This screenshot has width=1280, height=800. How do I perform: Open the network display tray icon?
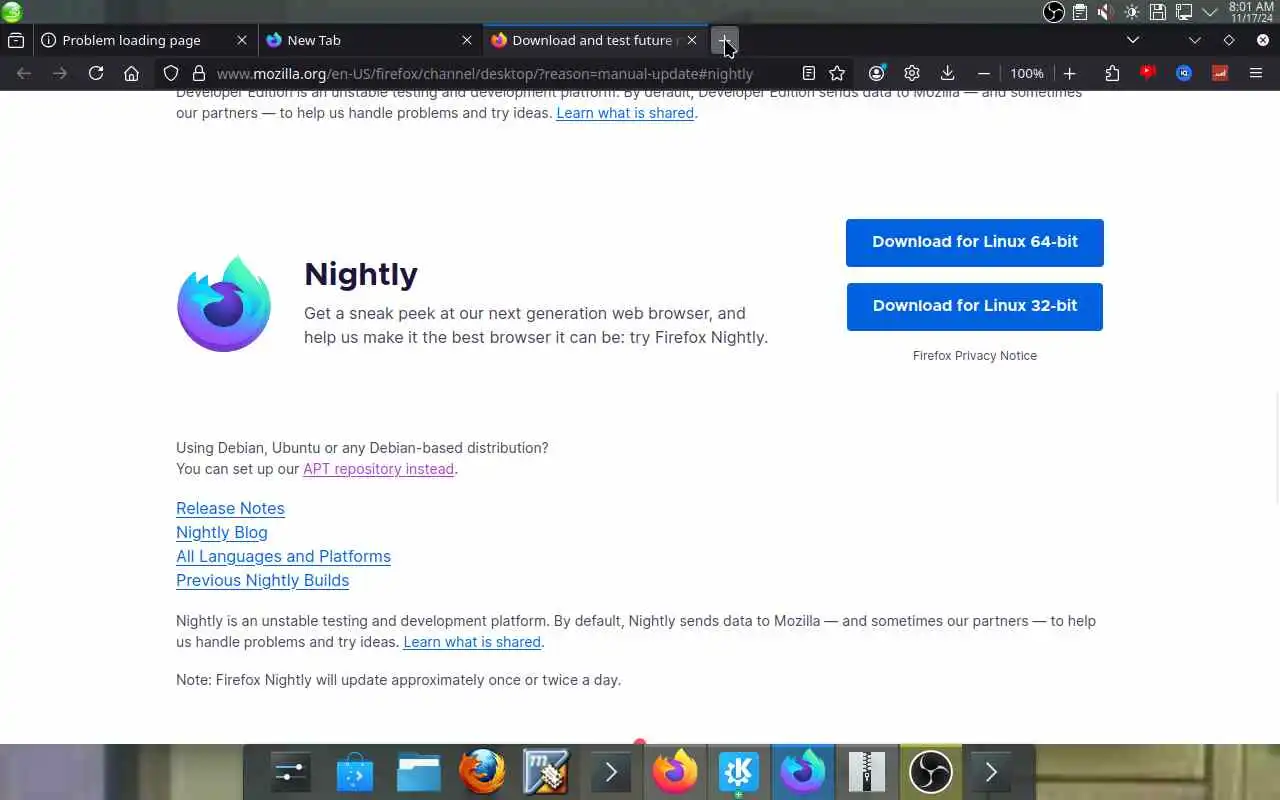[1183, 12]
